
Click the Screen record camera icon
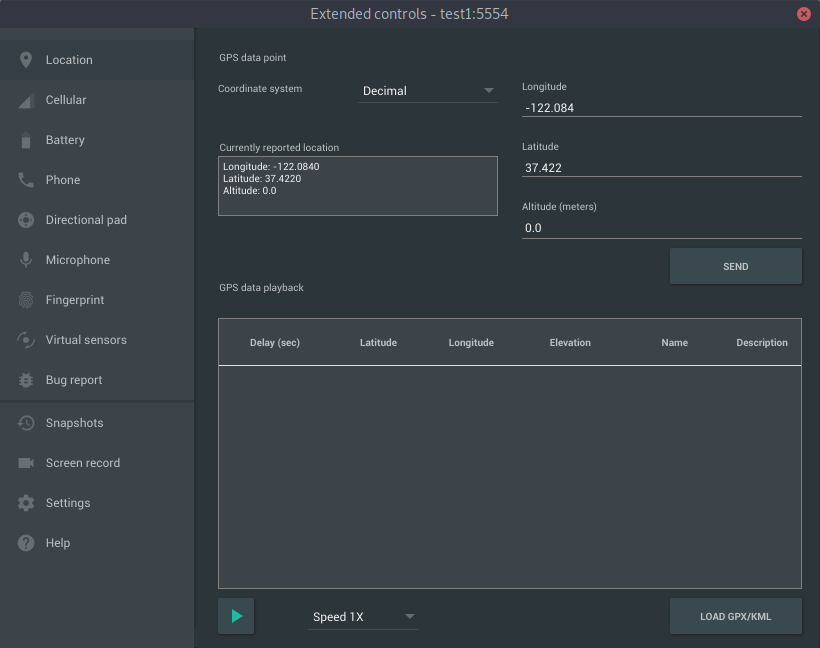(26, 463)
